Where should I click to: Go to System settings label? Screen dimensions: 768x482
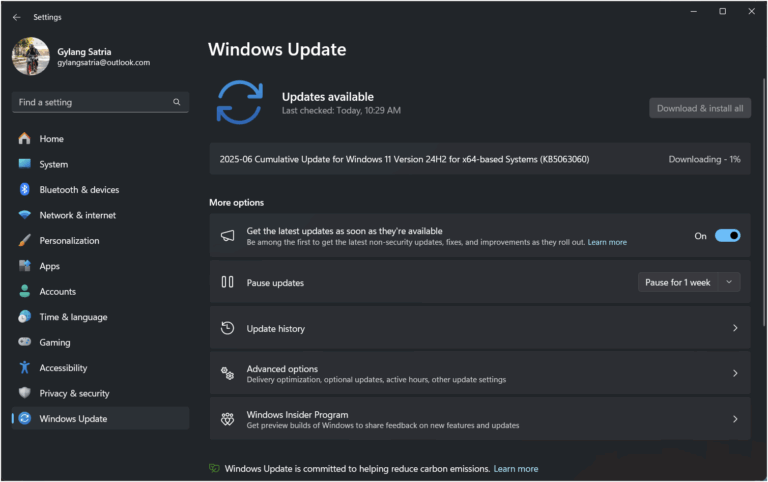pyautogui.click(x=53, y=164)
